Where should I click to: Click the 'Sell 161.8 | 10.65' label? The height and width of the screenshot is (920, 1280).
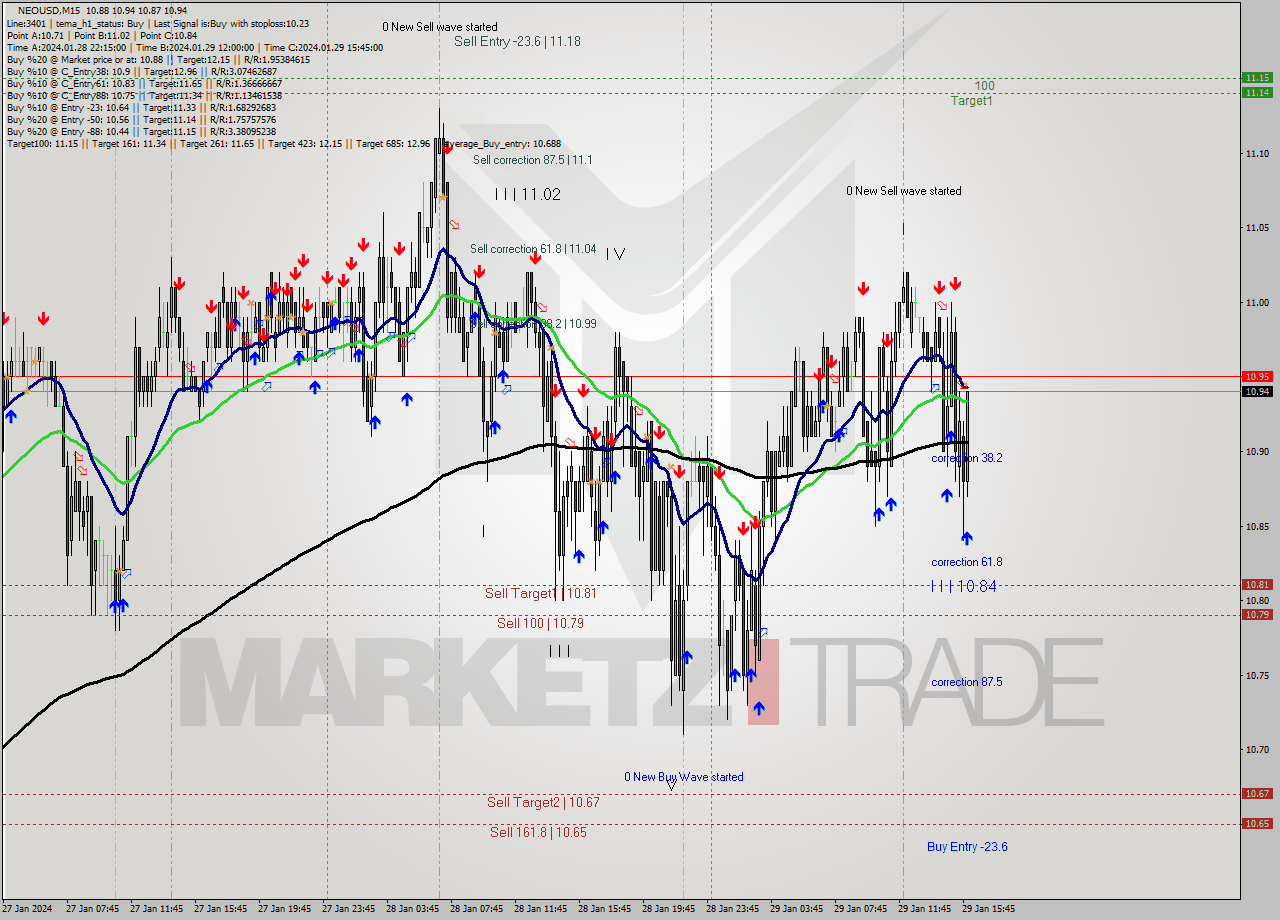click(538, 832)
